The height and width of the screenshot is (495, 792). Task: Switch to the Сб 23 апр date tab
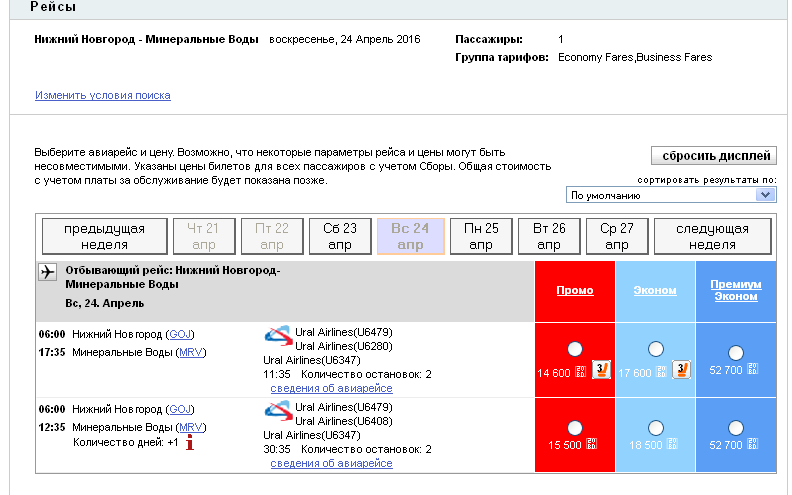click(x=340, y=236)
